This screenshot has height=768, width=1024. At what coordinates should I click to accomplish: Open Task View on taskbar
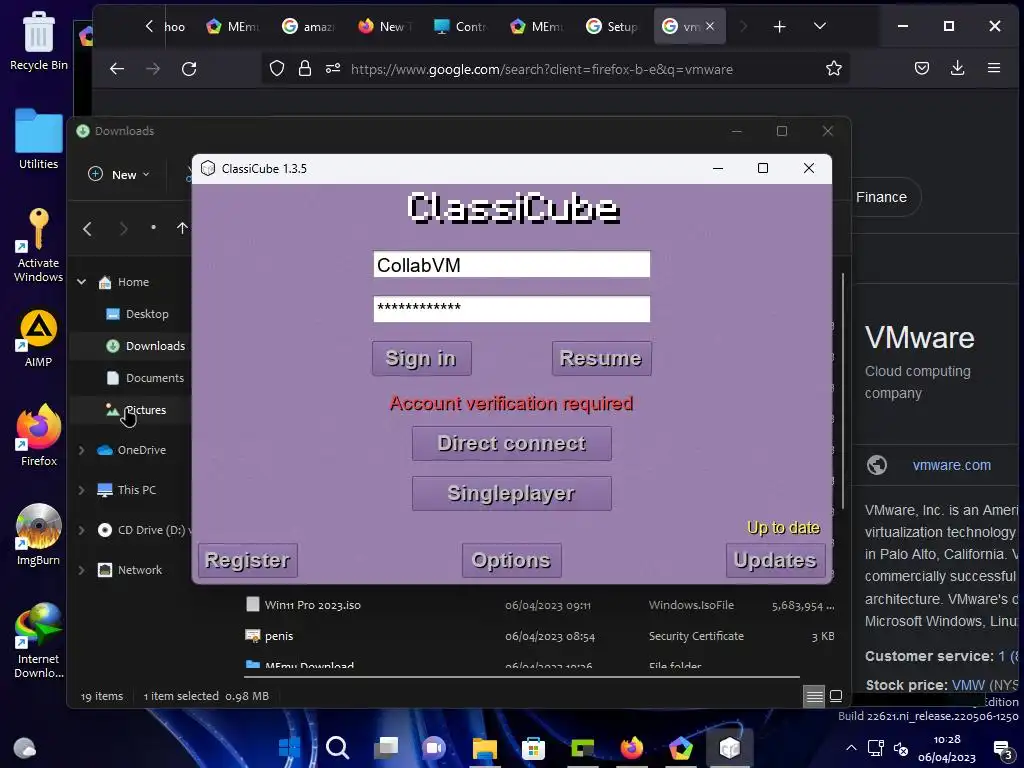point(387,747)
